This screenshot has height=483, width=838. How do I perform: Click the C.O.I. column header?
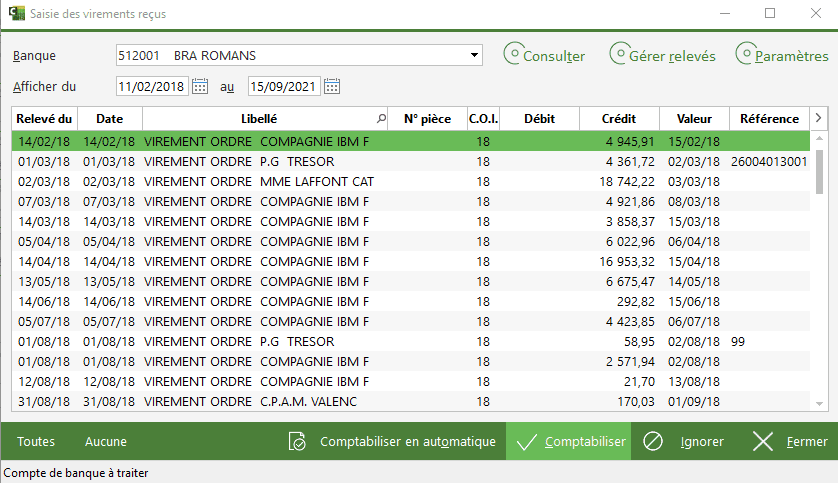coord(483,119)
